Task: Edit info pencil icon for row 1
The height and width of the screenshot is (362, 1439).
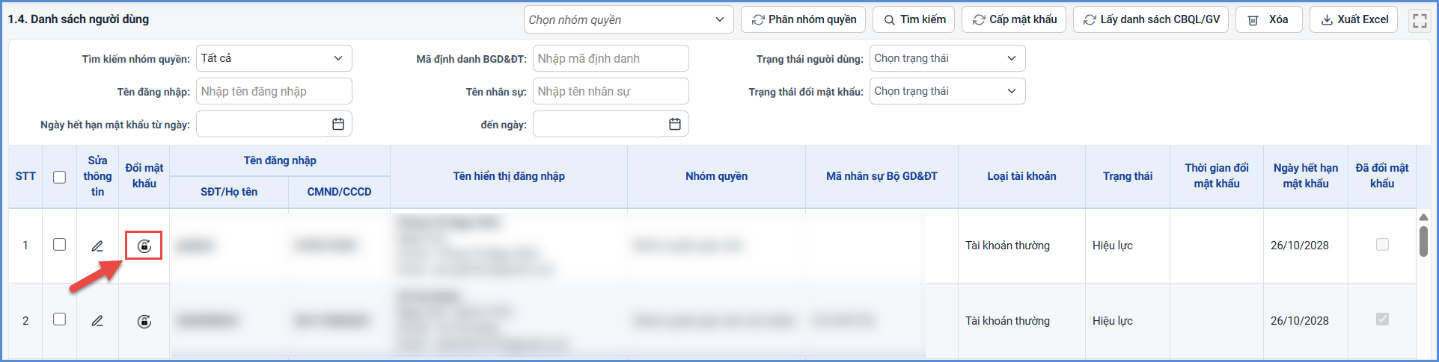Action: pos(97,245)
